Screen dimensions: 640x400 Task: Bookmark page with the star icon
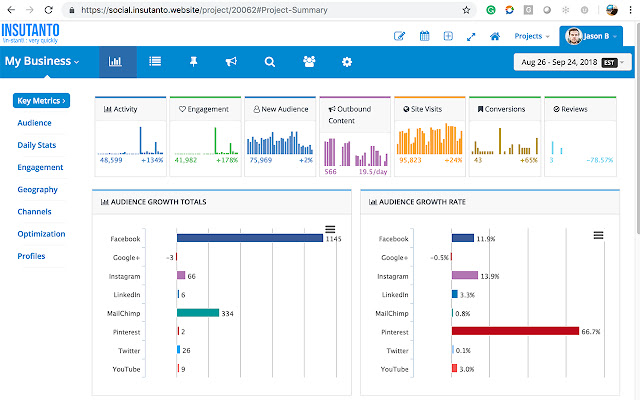tap(466, 10)
